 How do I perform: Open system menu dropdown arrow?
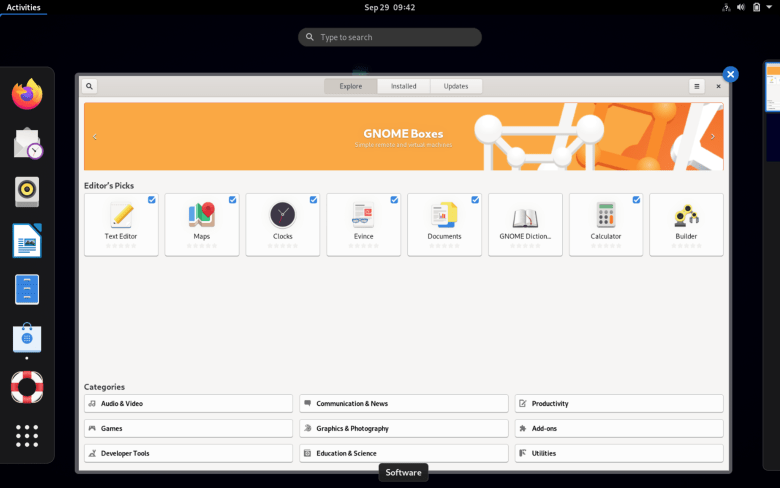click(x=770, y=7)
